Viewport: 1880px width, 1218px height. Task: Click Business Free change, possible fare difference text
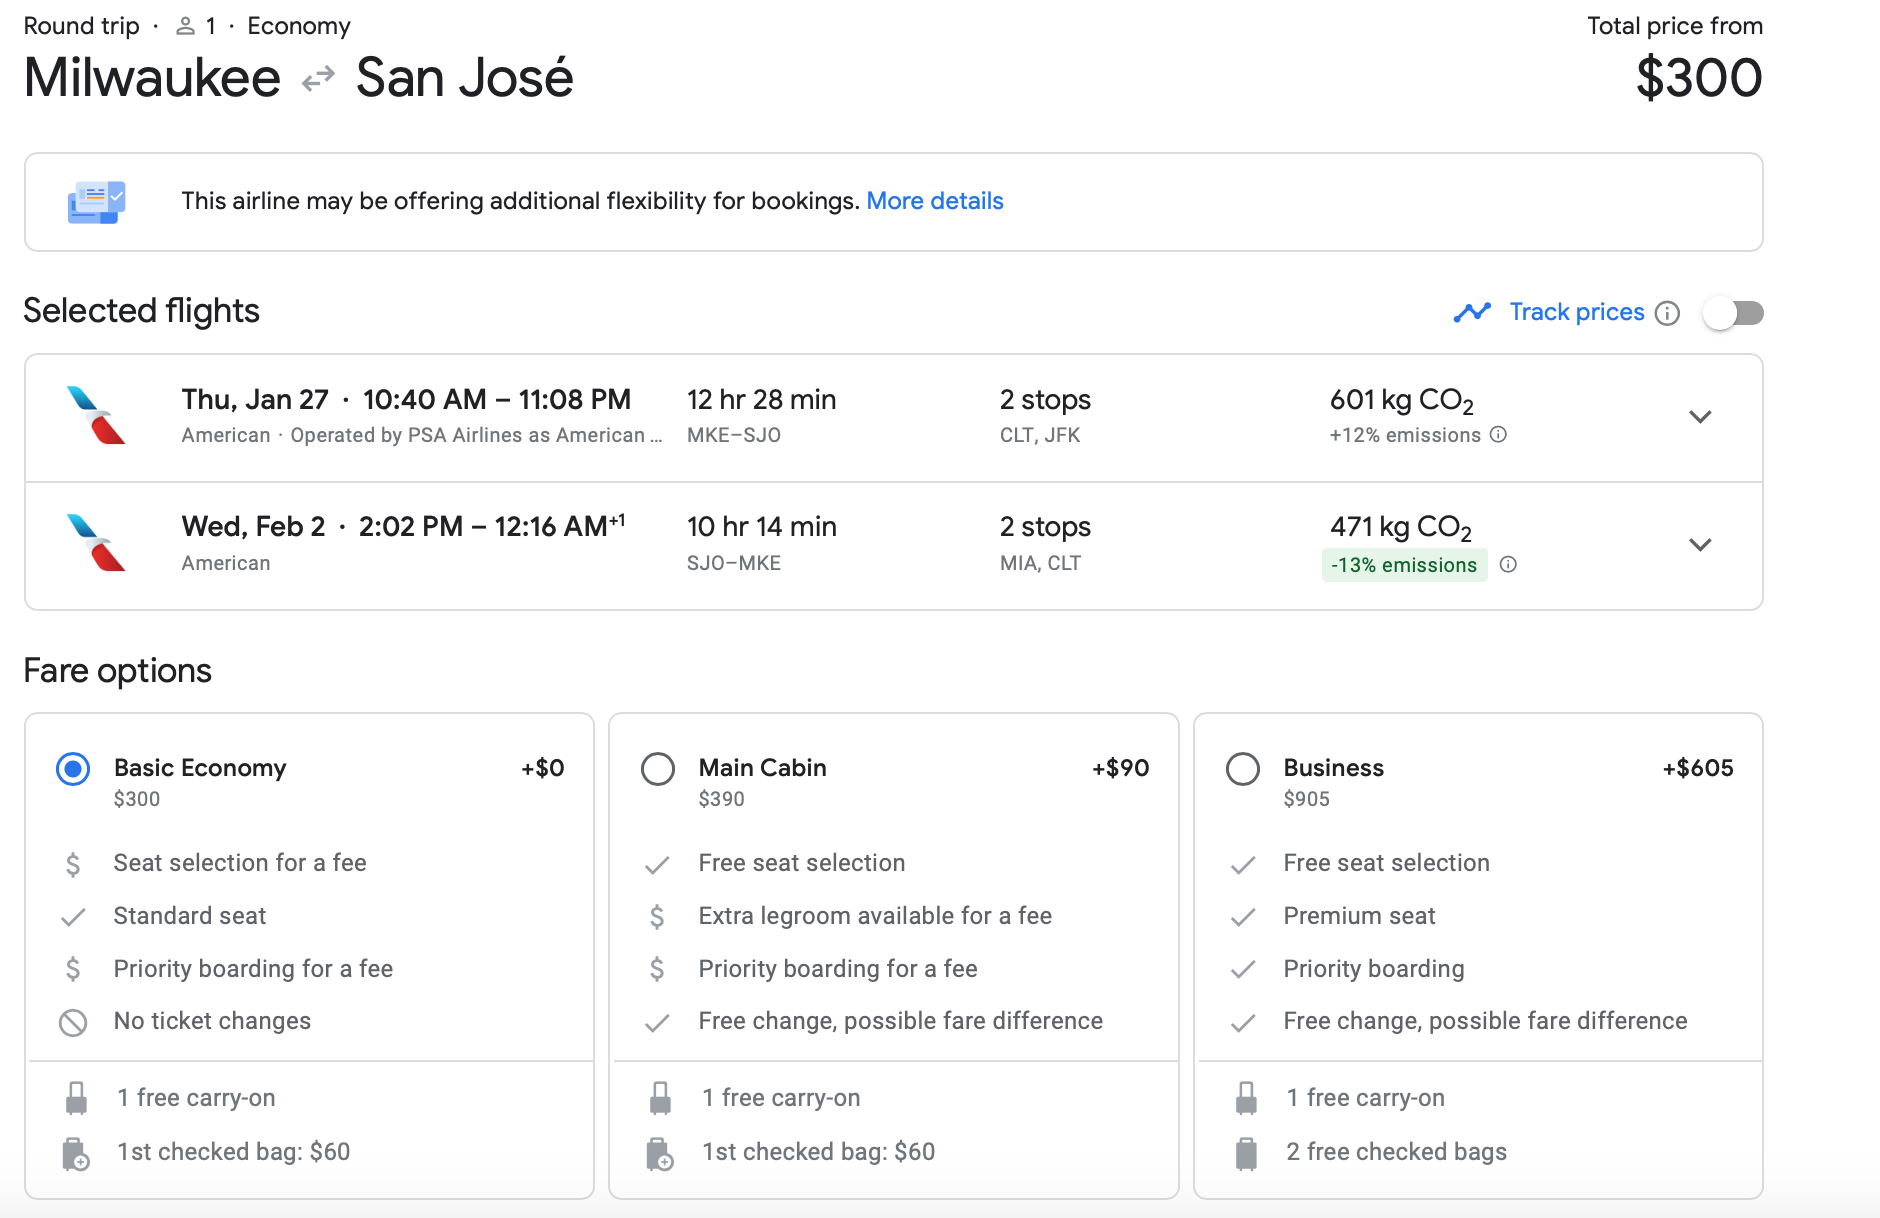pos(1486,1021)
